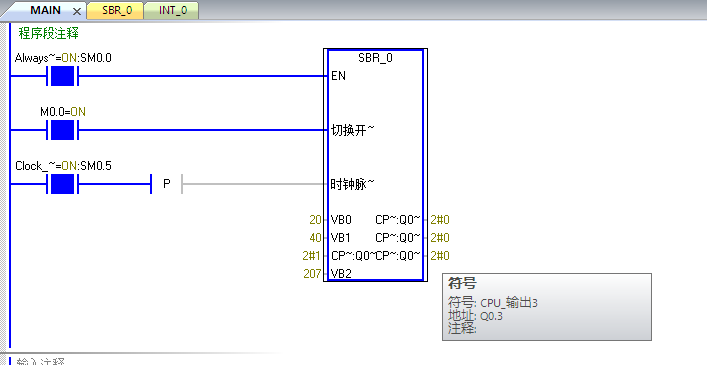Select the M0.0 normally open contact
The height and width of the screenshot is (365, 707).
[62, 130]
